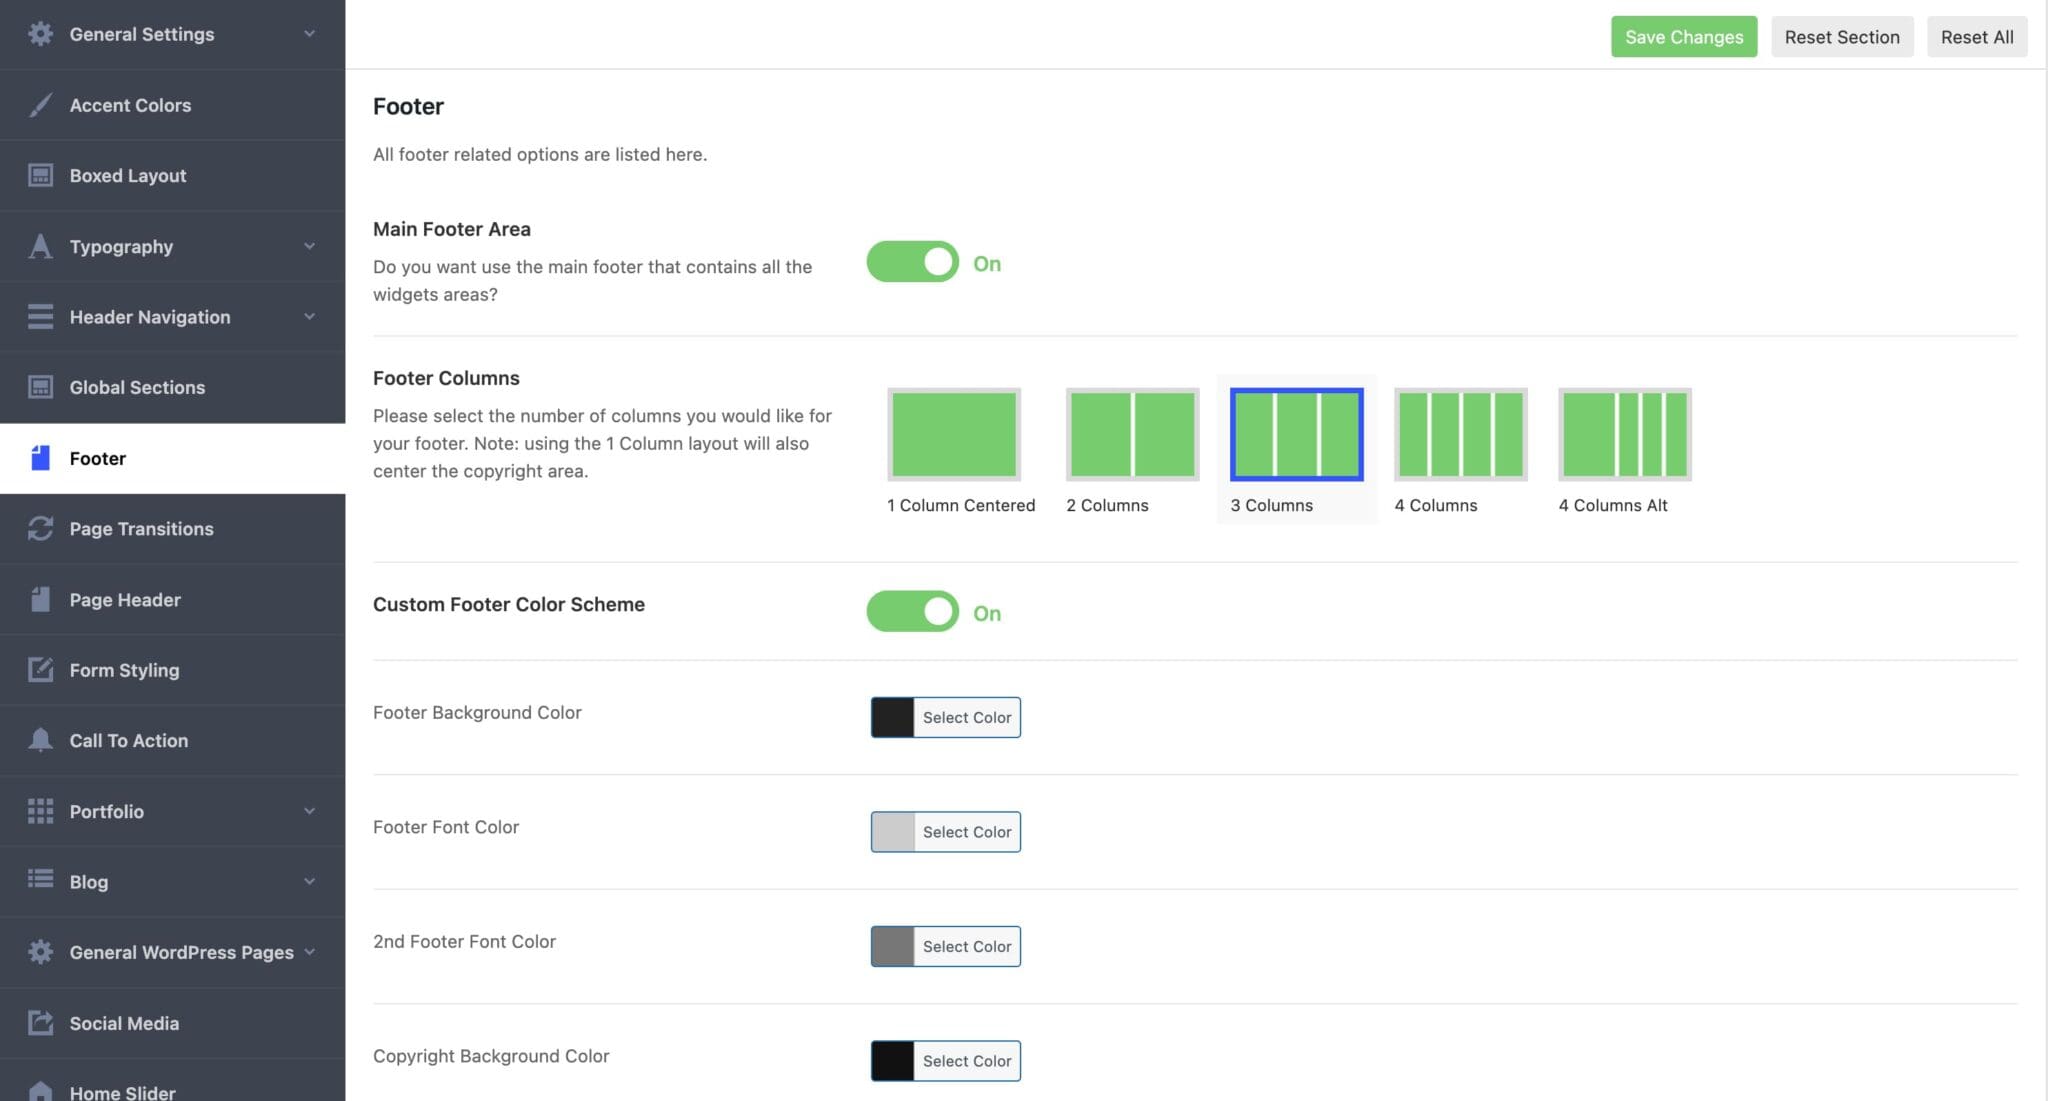Open the Footer Background Color picker
Image resolution: width=2048 pixels, height=1101 pixels.
click(944, 717)
